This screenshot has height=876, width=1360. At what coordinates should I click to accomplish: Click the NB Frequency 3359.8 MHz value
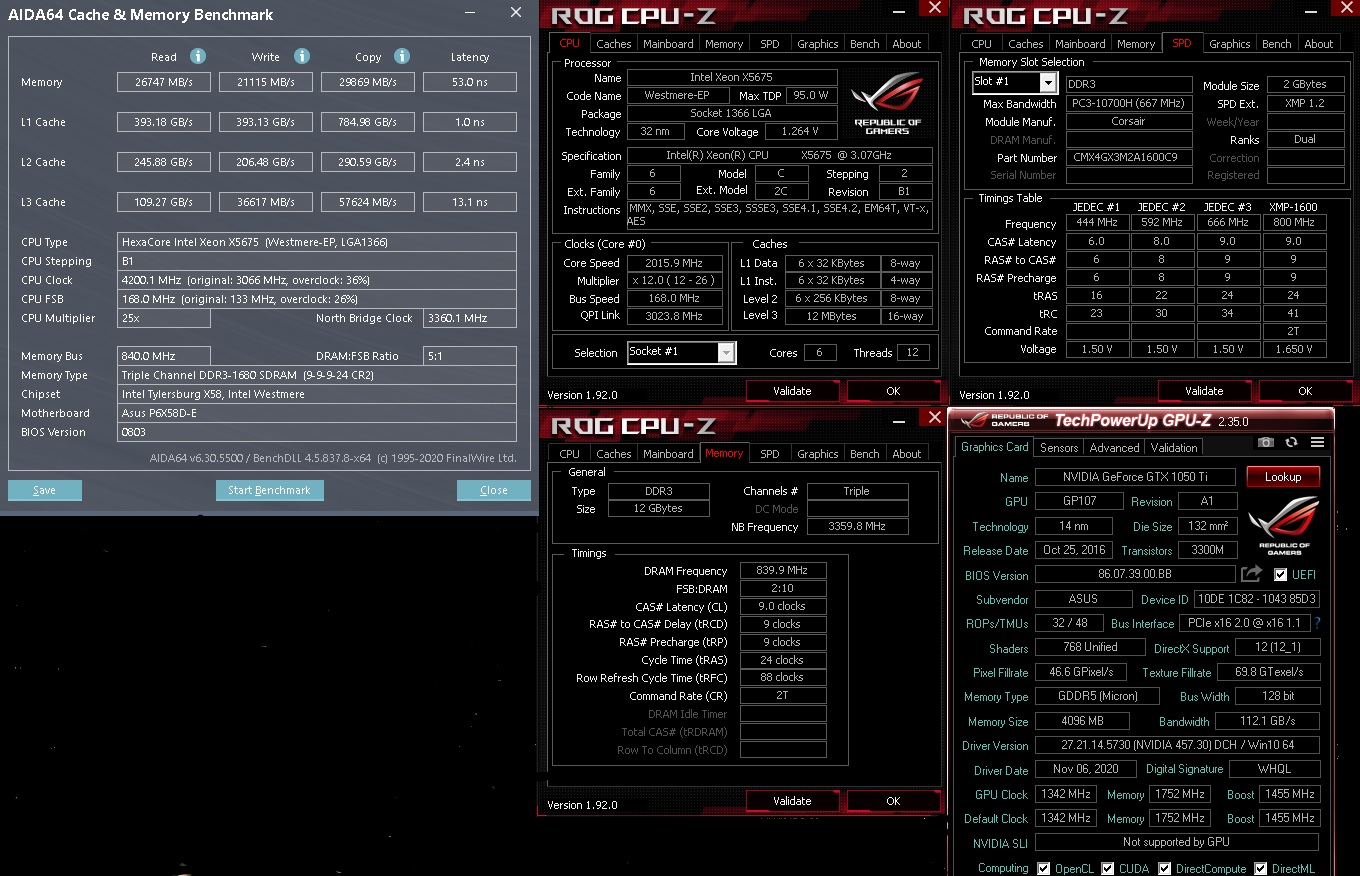click(x=857, y=526)
